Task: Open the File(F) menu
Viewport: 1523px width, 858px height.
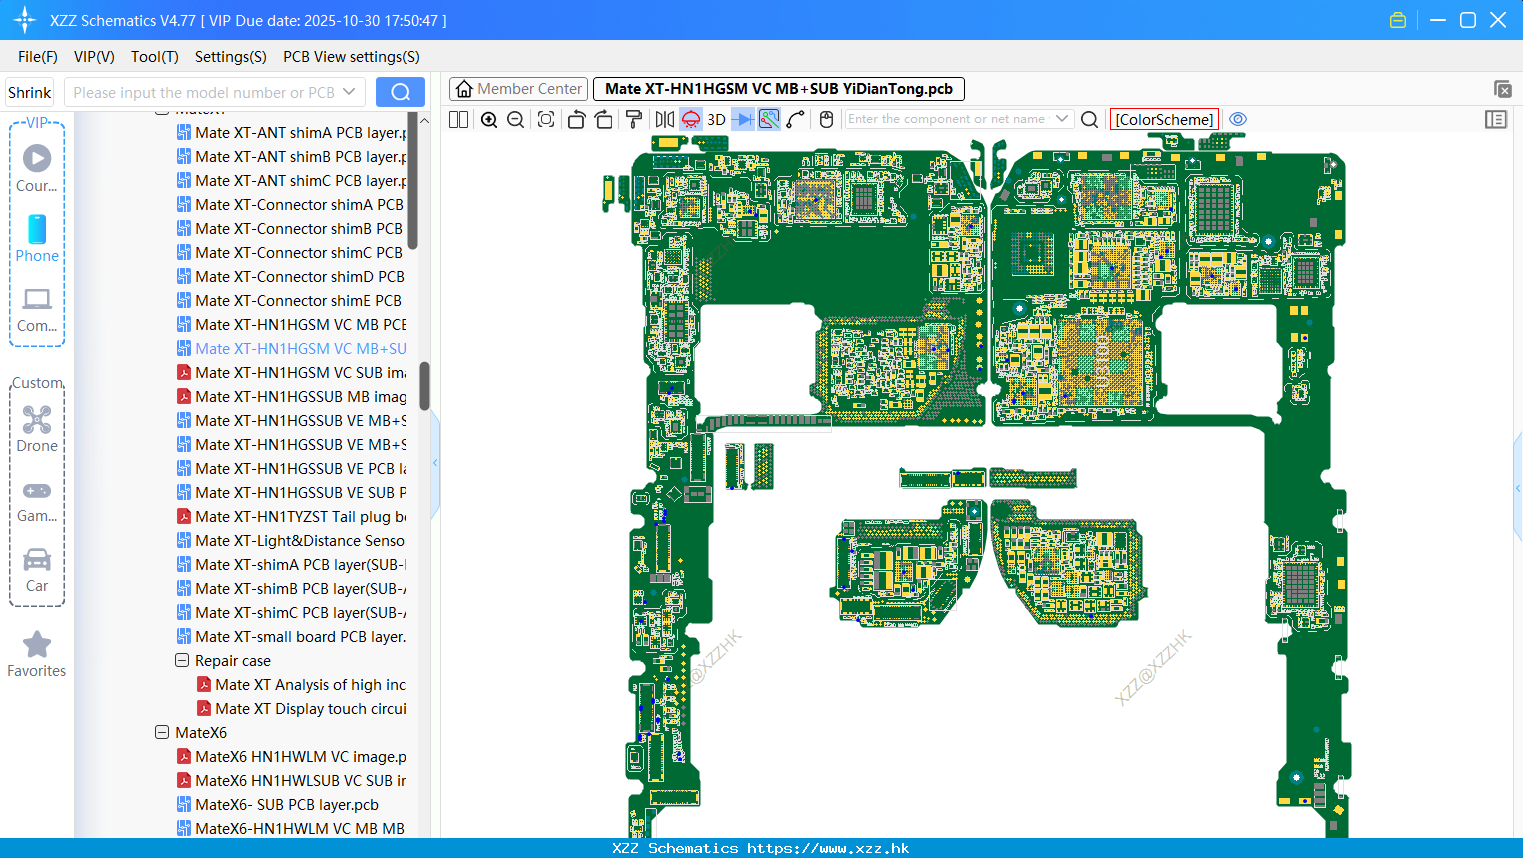Action: [x=38, y=57]
